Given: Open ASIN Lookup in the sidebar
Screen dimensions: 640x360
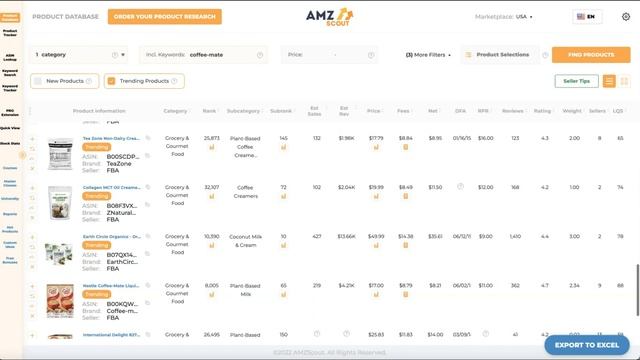Looking at the screenshot, I should (10, 57).
